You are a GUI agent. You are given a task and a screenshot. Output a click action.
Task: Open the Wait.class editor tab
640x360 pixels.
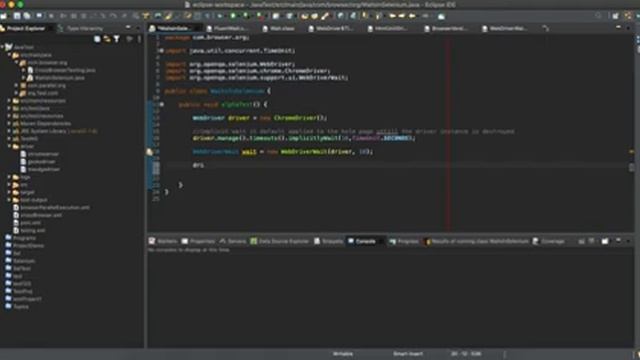coord(279,29)
